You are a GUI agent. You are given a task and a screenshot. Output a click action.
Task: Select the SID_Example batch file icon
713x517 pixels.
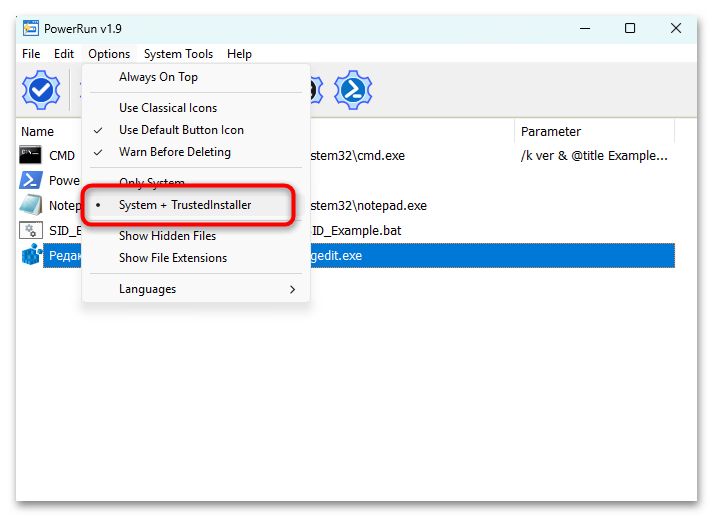pos(30,230)
